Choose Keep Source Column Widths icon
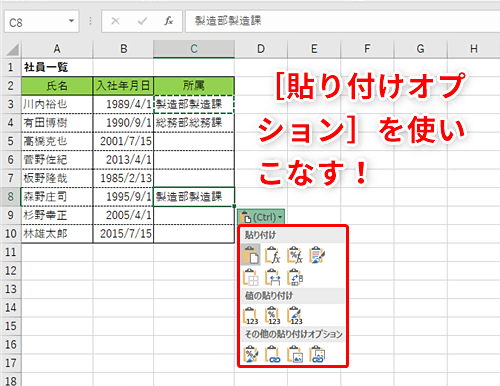The width and height of the screenshot is (500, 386). click(x=273, y=277)
